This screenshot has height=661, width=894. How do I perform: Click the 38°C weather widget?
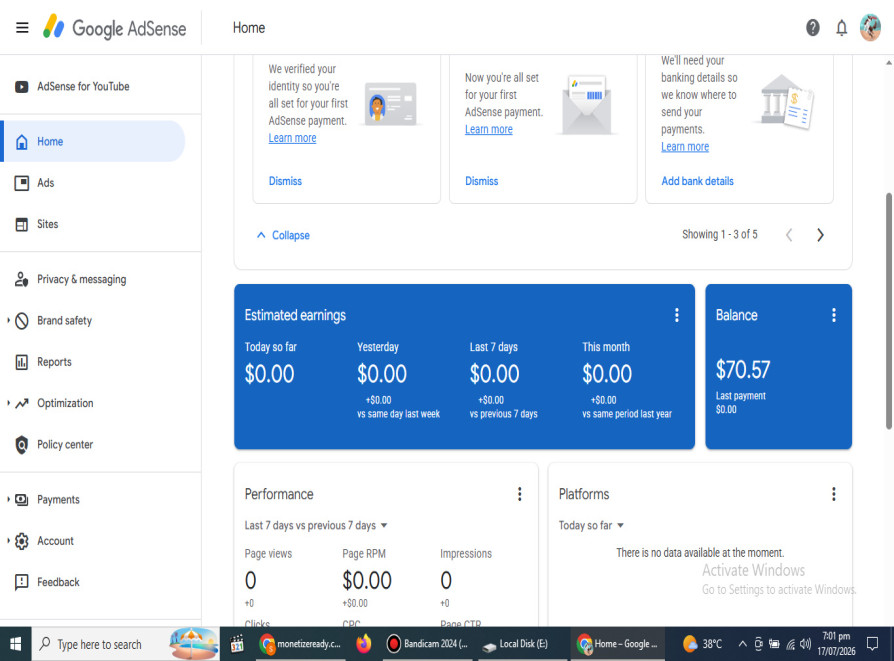tap(703, 644)
